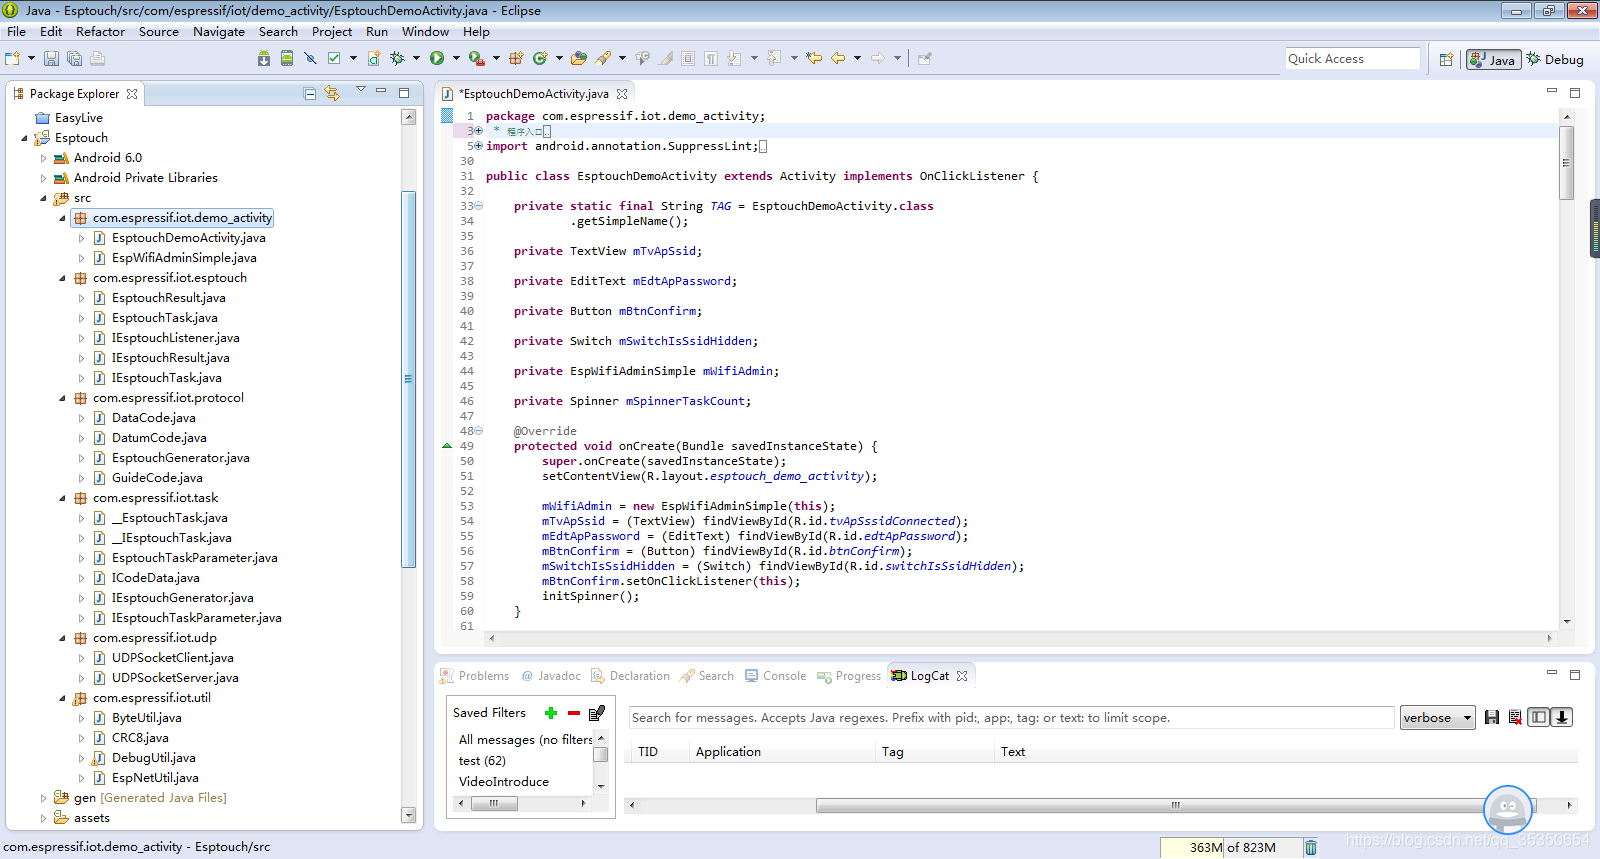Focus the Quick Access search field

point(1352,59)
